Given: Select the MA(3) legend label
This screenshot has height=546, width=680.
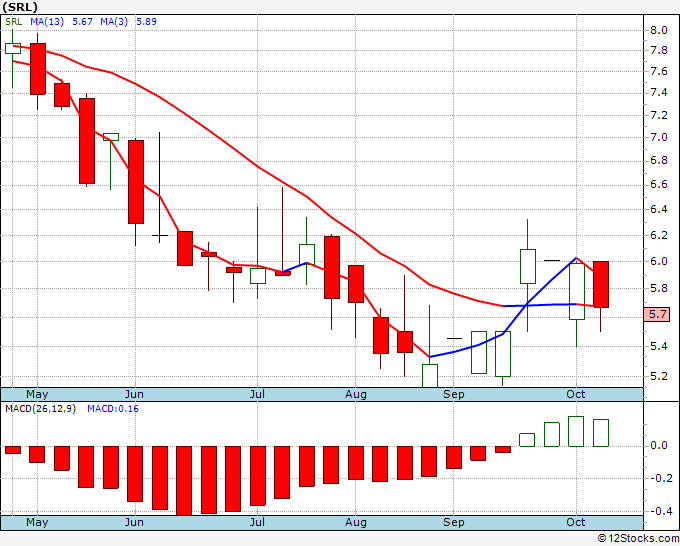Looking at the screenshot, I should [x=114, y=22].
